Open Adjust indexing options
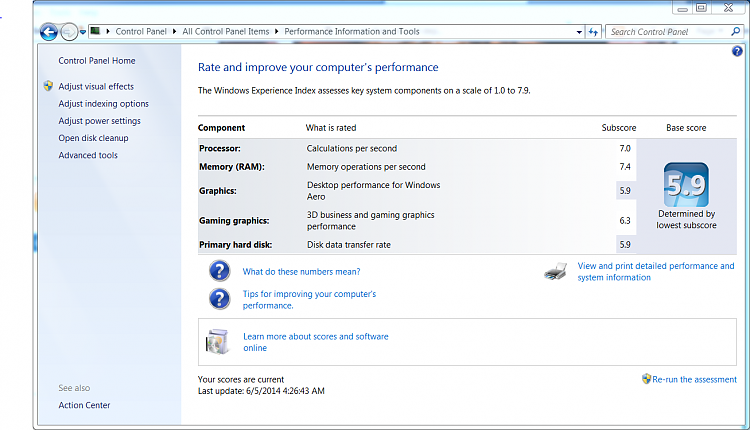 [103, 104]
